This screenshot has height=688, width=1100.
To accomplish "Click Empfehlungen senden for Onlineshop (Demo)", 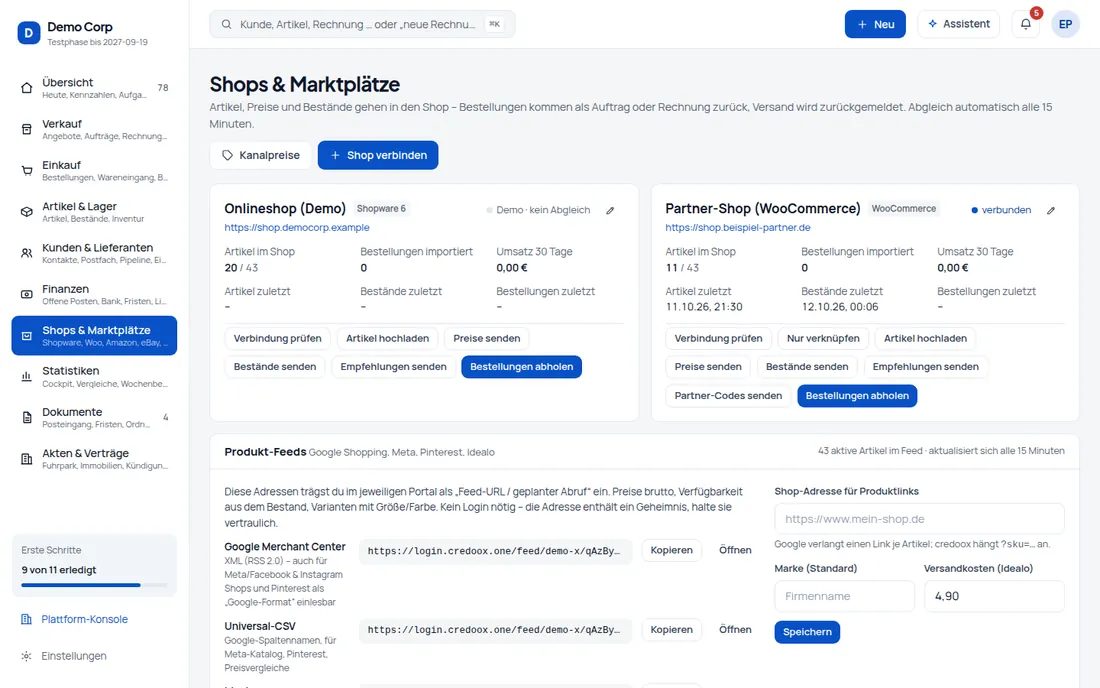I will click(x=393, y=367).
